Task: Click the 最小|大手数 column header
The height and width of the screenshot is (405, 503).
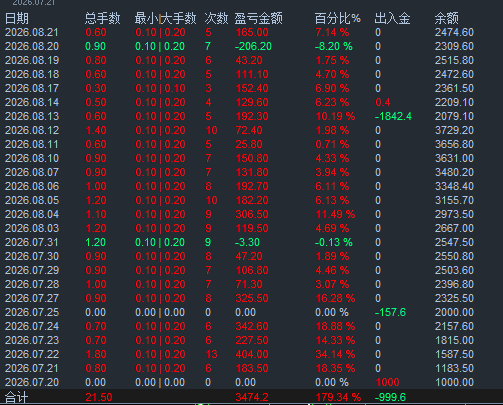Action: click(x=166, y=18)
